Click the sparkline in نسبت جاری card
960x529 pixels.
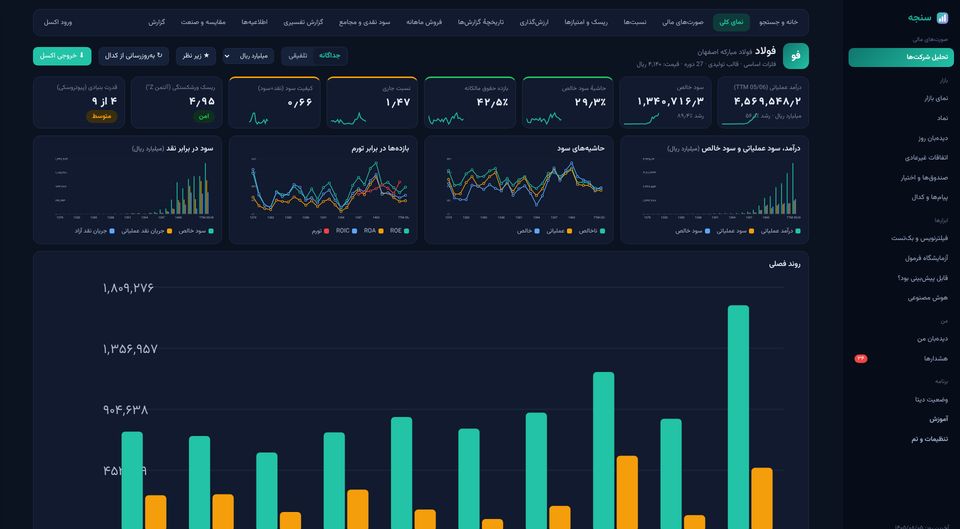pyautogui.click(x=348, y=118)
